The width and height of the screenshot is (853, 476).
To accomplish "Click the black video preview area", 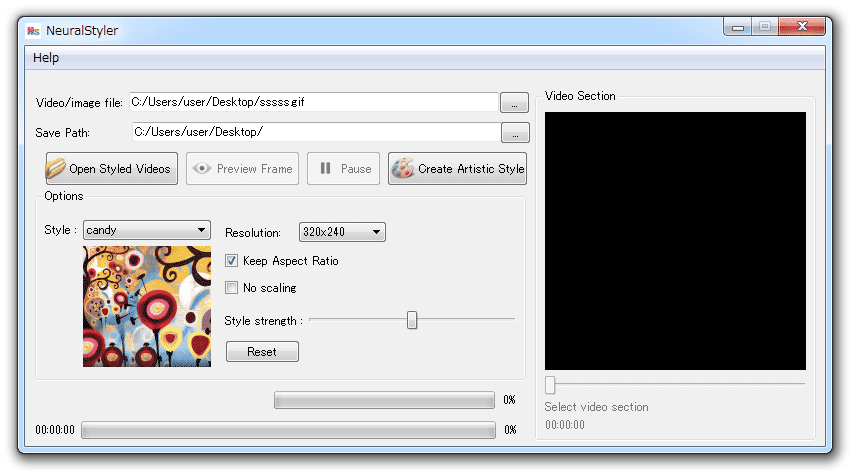I will (675, 241).
